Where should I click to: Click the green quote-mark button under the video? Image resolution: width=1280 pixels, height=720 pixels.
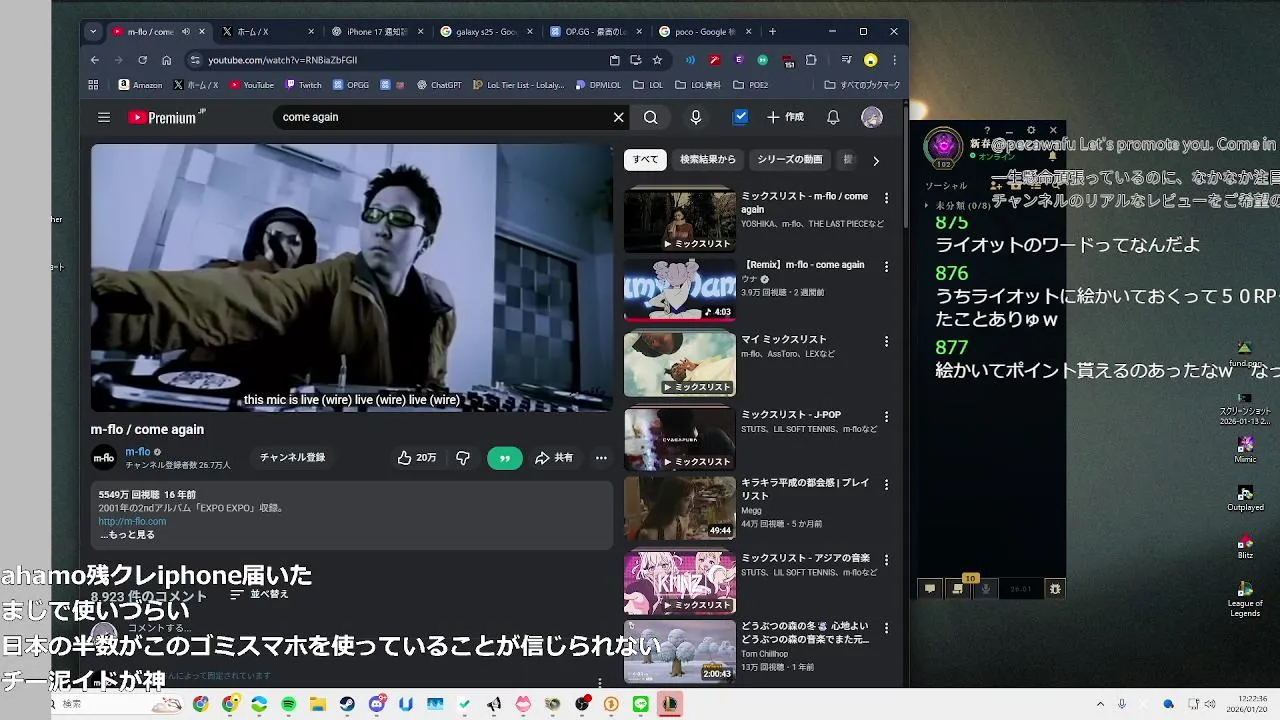(505, 458)
